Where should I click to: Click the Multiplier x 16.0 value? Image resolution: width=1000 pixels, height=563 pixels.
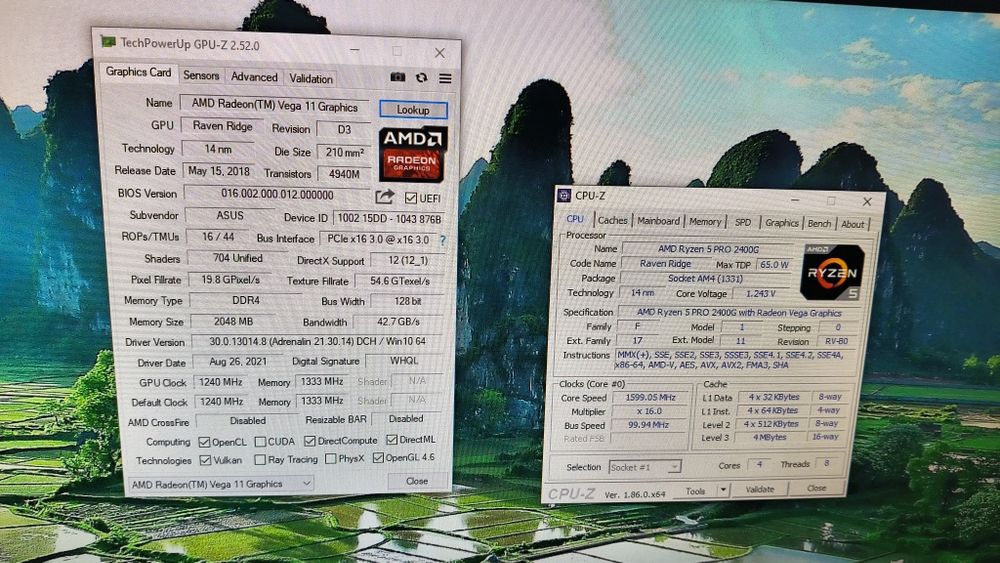pyautogui.click(x=649, y=411)
